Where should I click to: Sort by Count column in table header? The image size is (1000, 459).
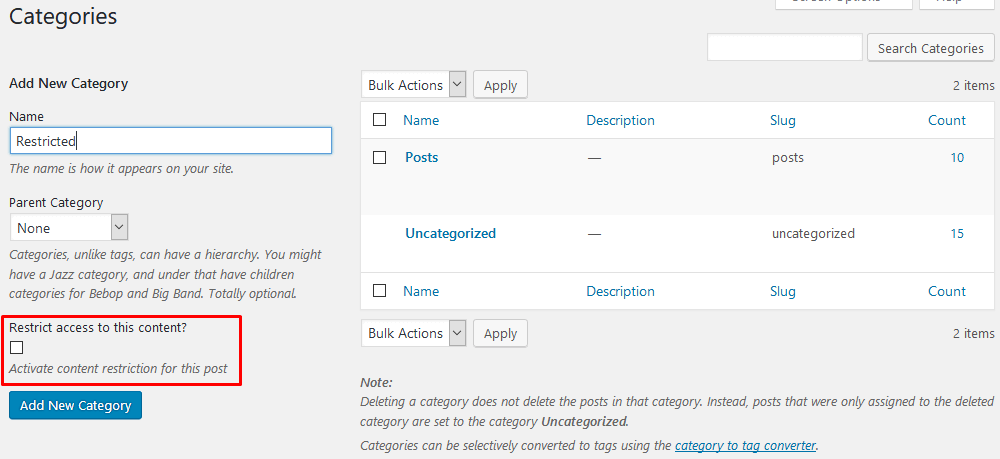pos(946,120)
